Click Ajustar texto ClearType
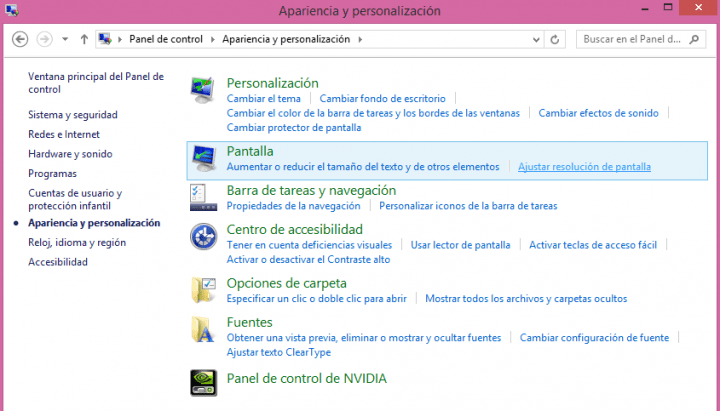The width and height of the screenshot is (720, 411). click(279, 353)
